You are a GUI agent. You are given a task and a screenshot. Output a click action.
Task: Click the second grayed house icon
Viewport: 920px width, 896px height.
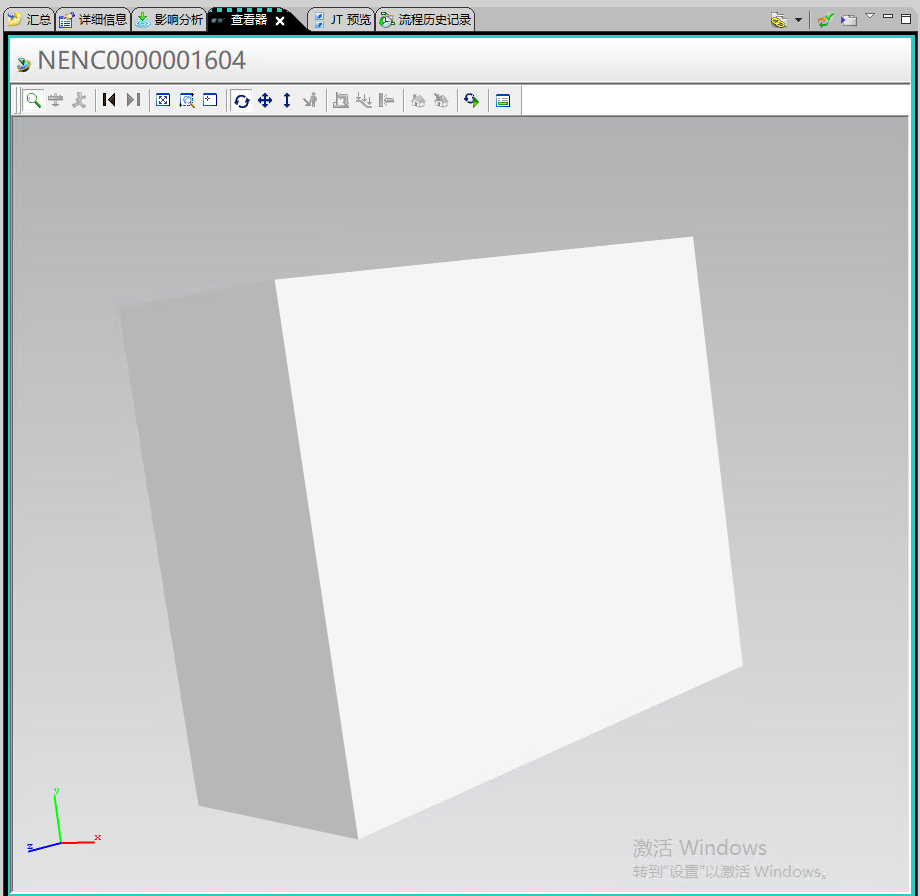click(x=441, y=100)
